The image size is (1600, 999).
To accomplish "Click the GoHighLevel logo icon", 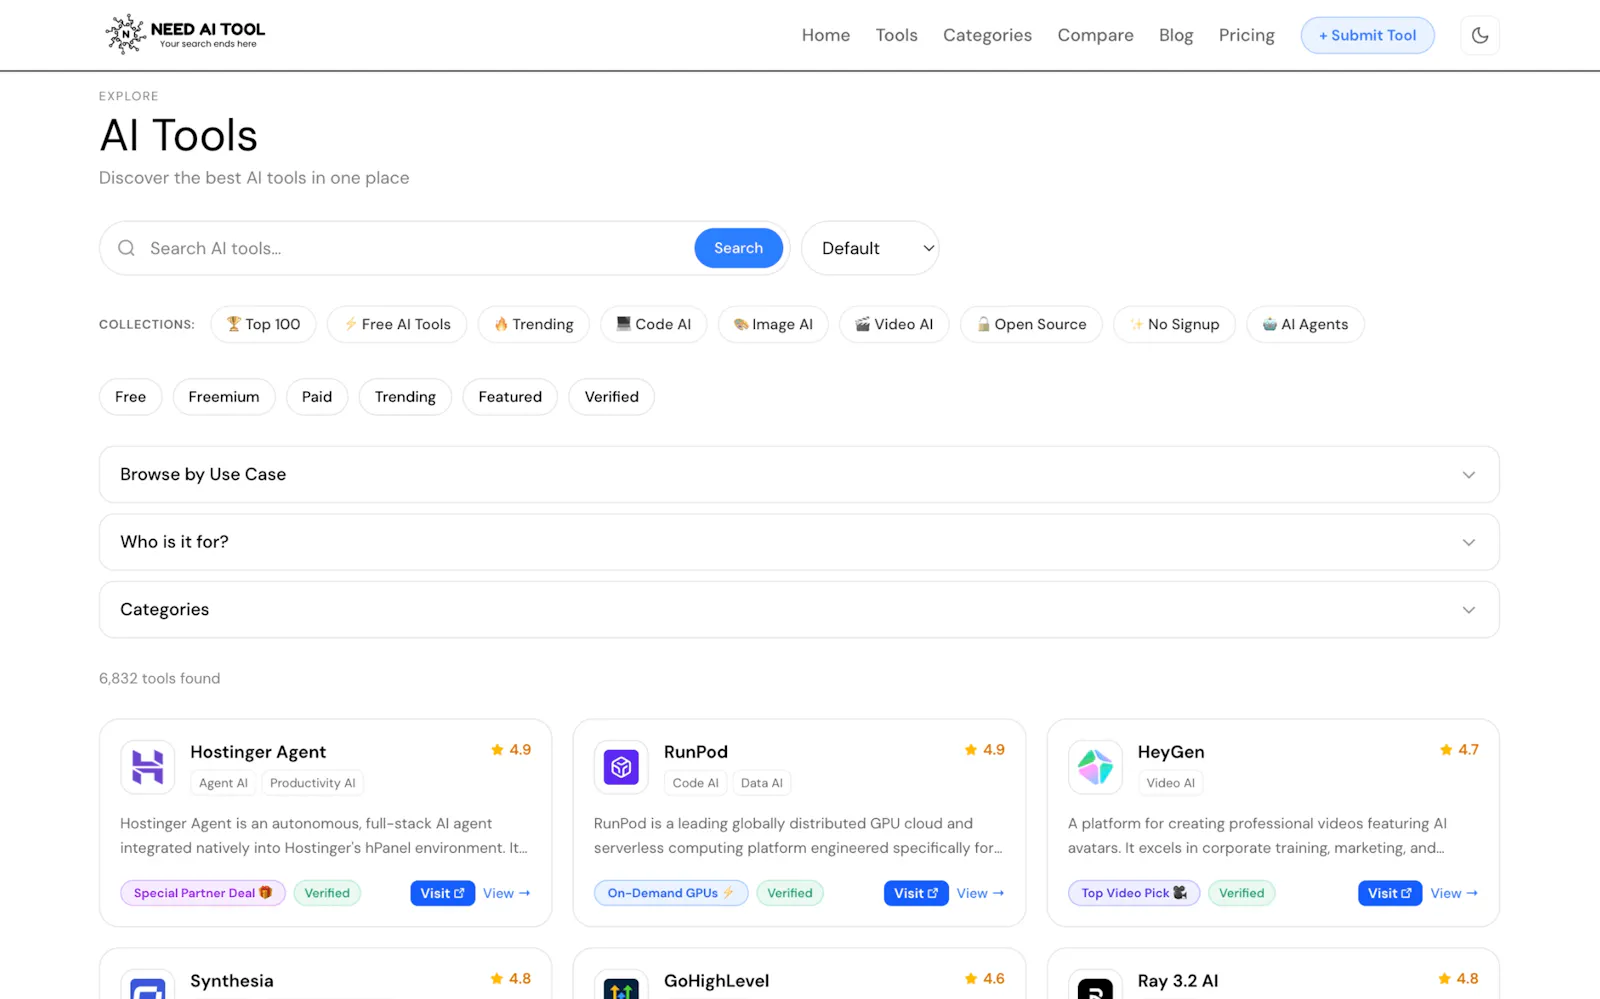I will tap(621, 986).
